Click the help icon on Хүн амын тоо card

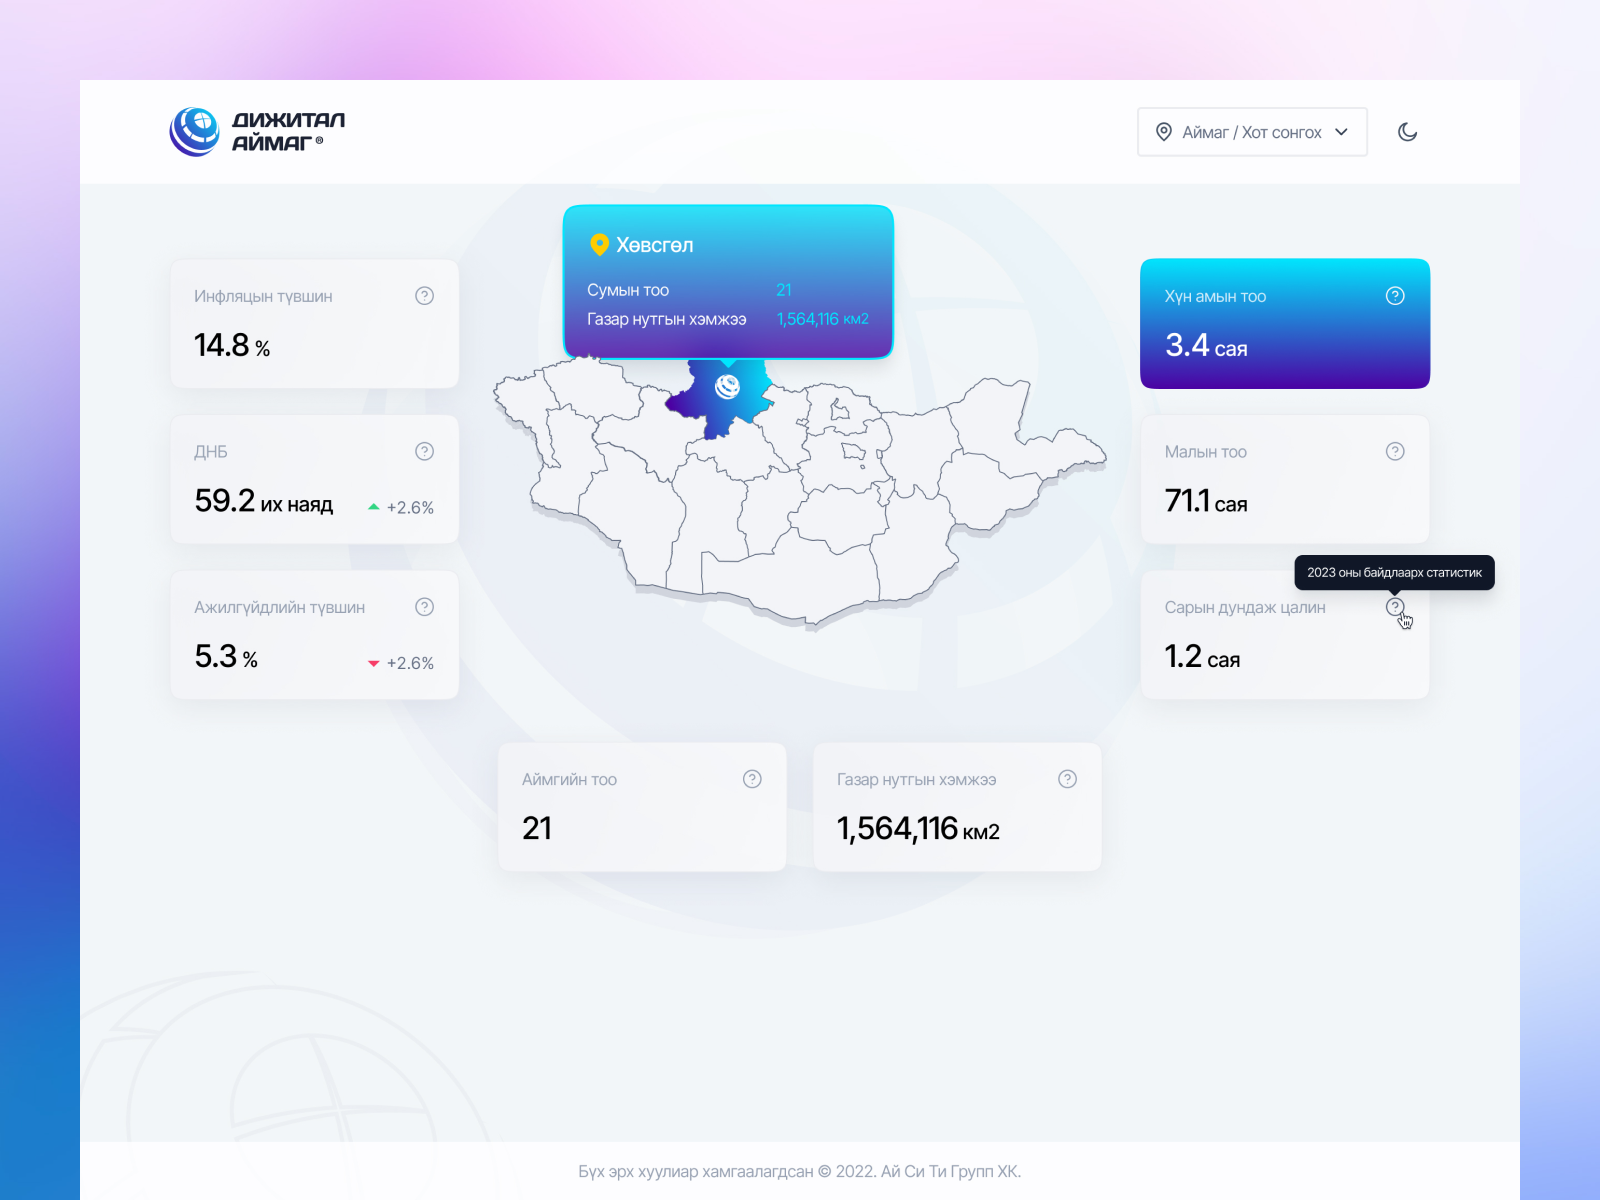point(1394,296)
